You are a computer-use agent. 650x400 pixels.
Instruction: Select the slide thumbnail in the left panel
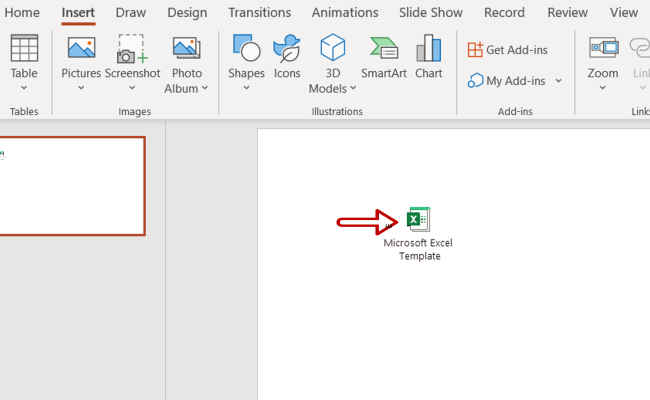tap(72, 186)
